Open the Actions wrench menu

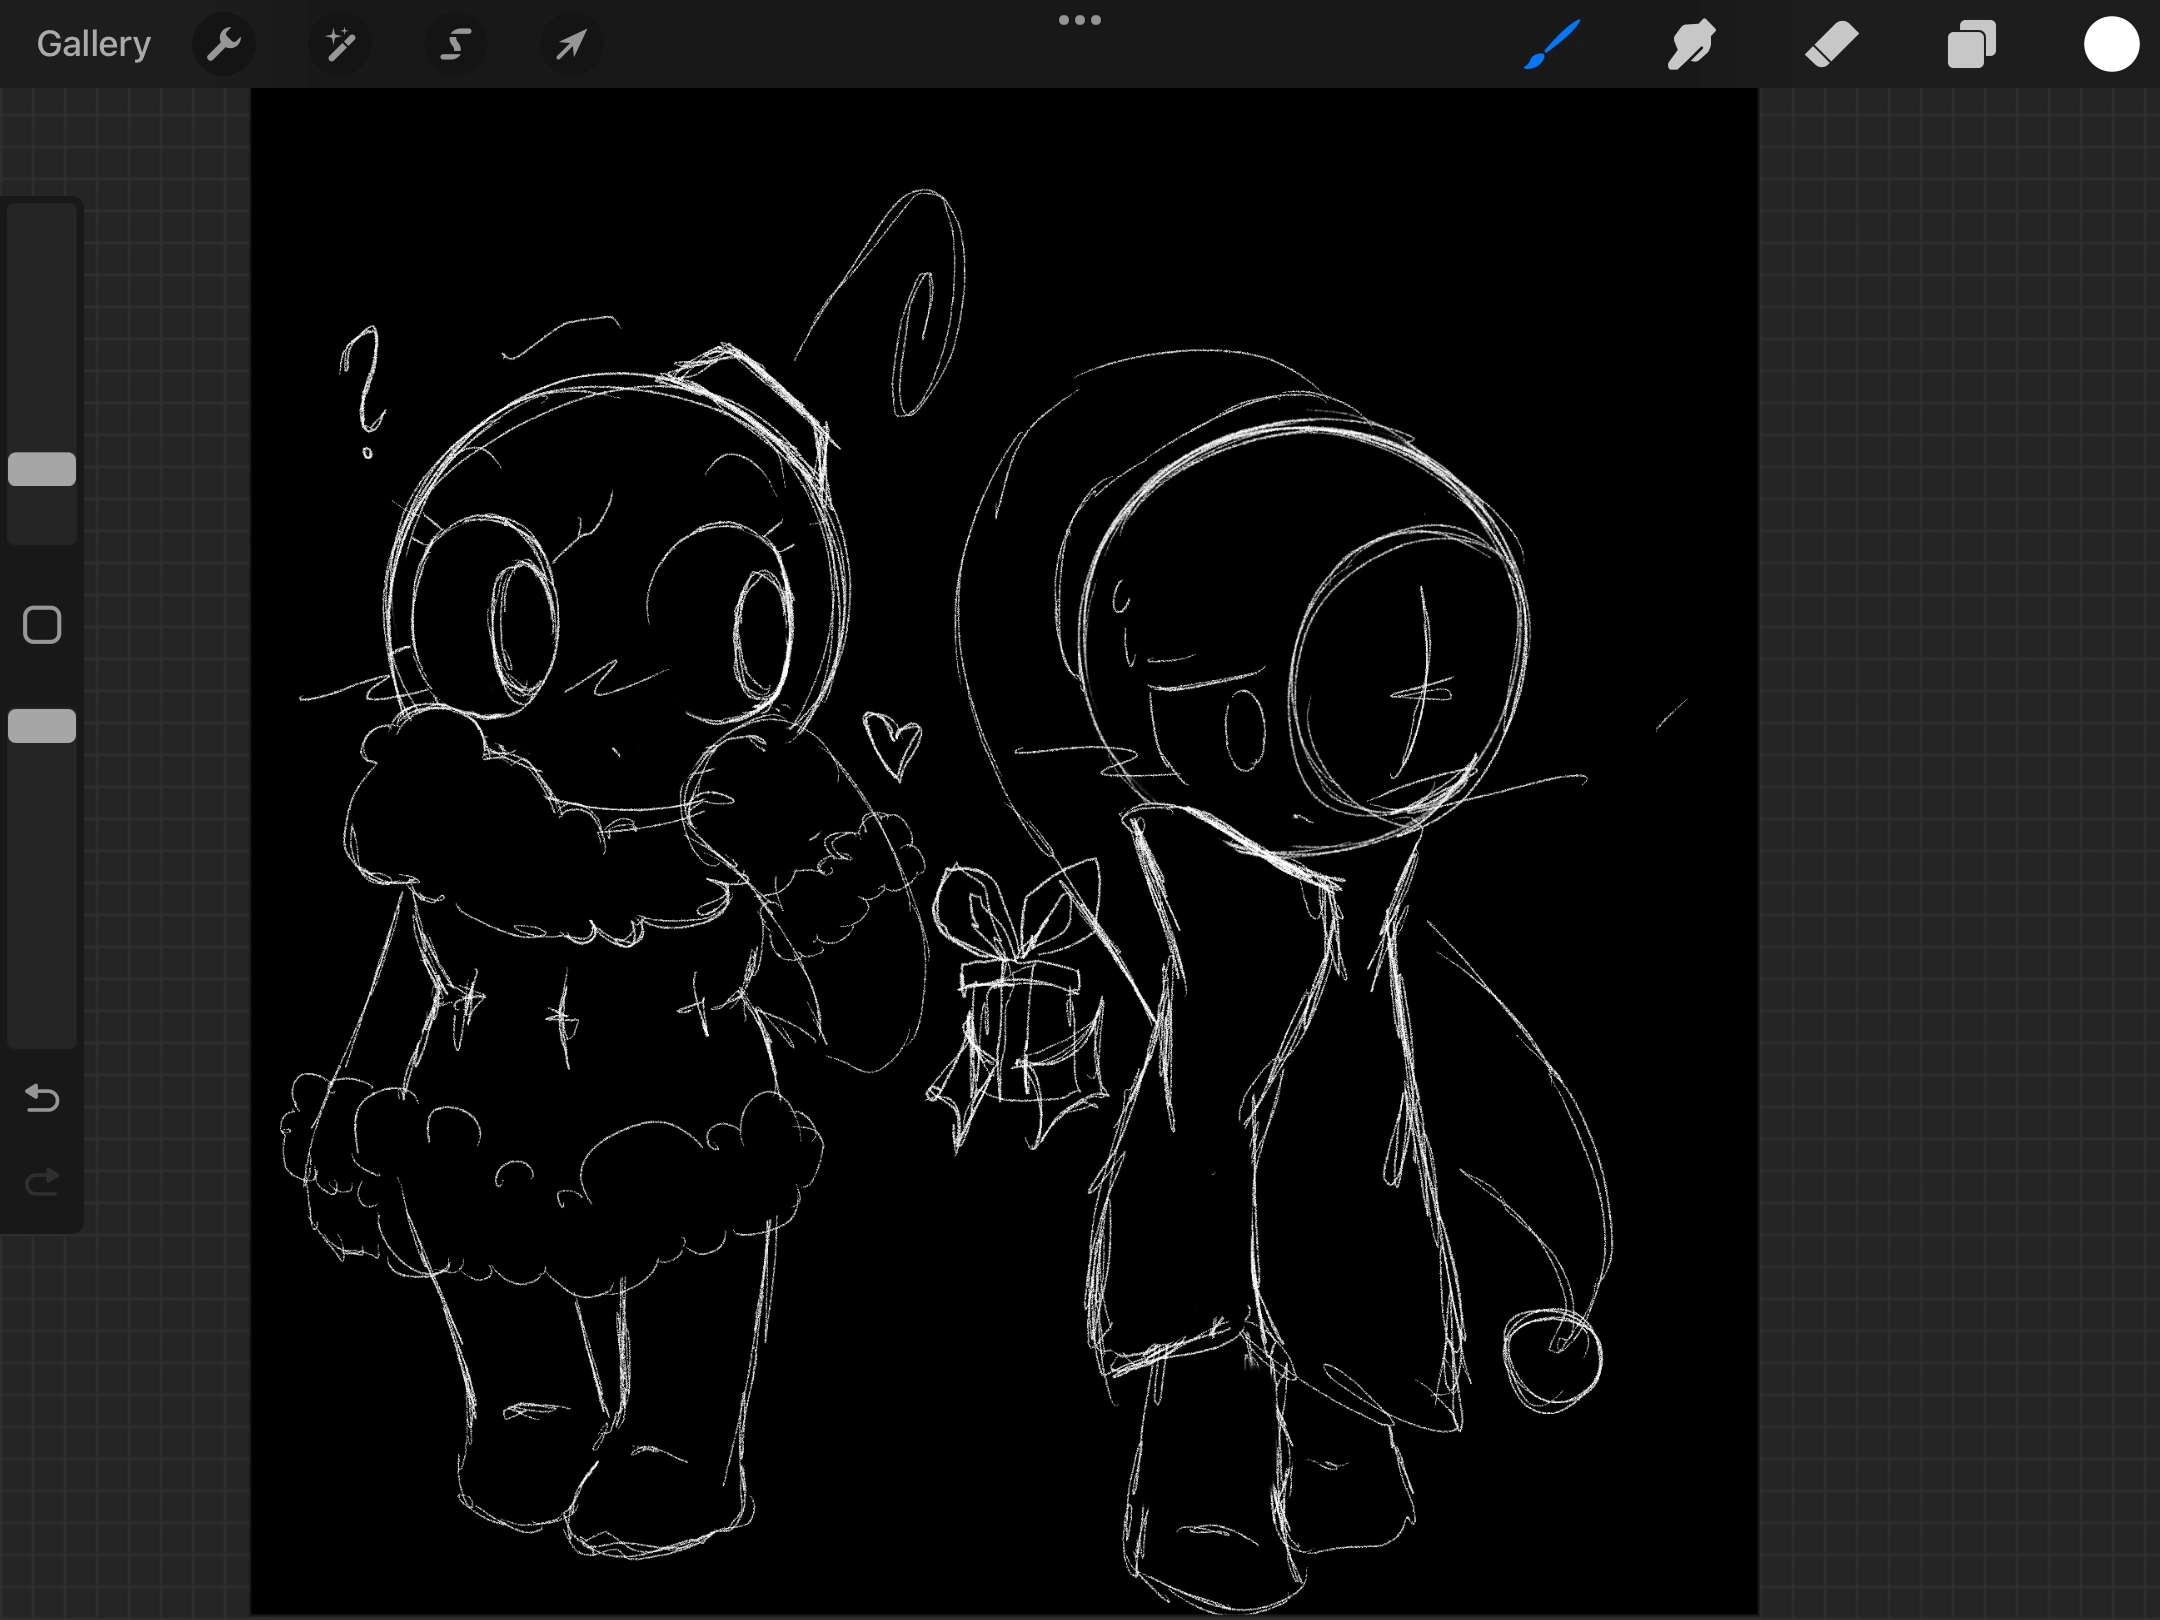pyautogui.click(x=224, y=44)
